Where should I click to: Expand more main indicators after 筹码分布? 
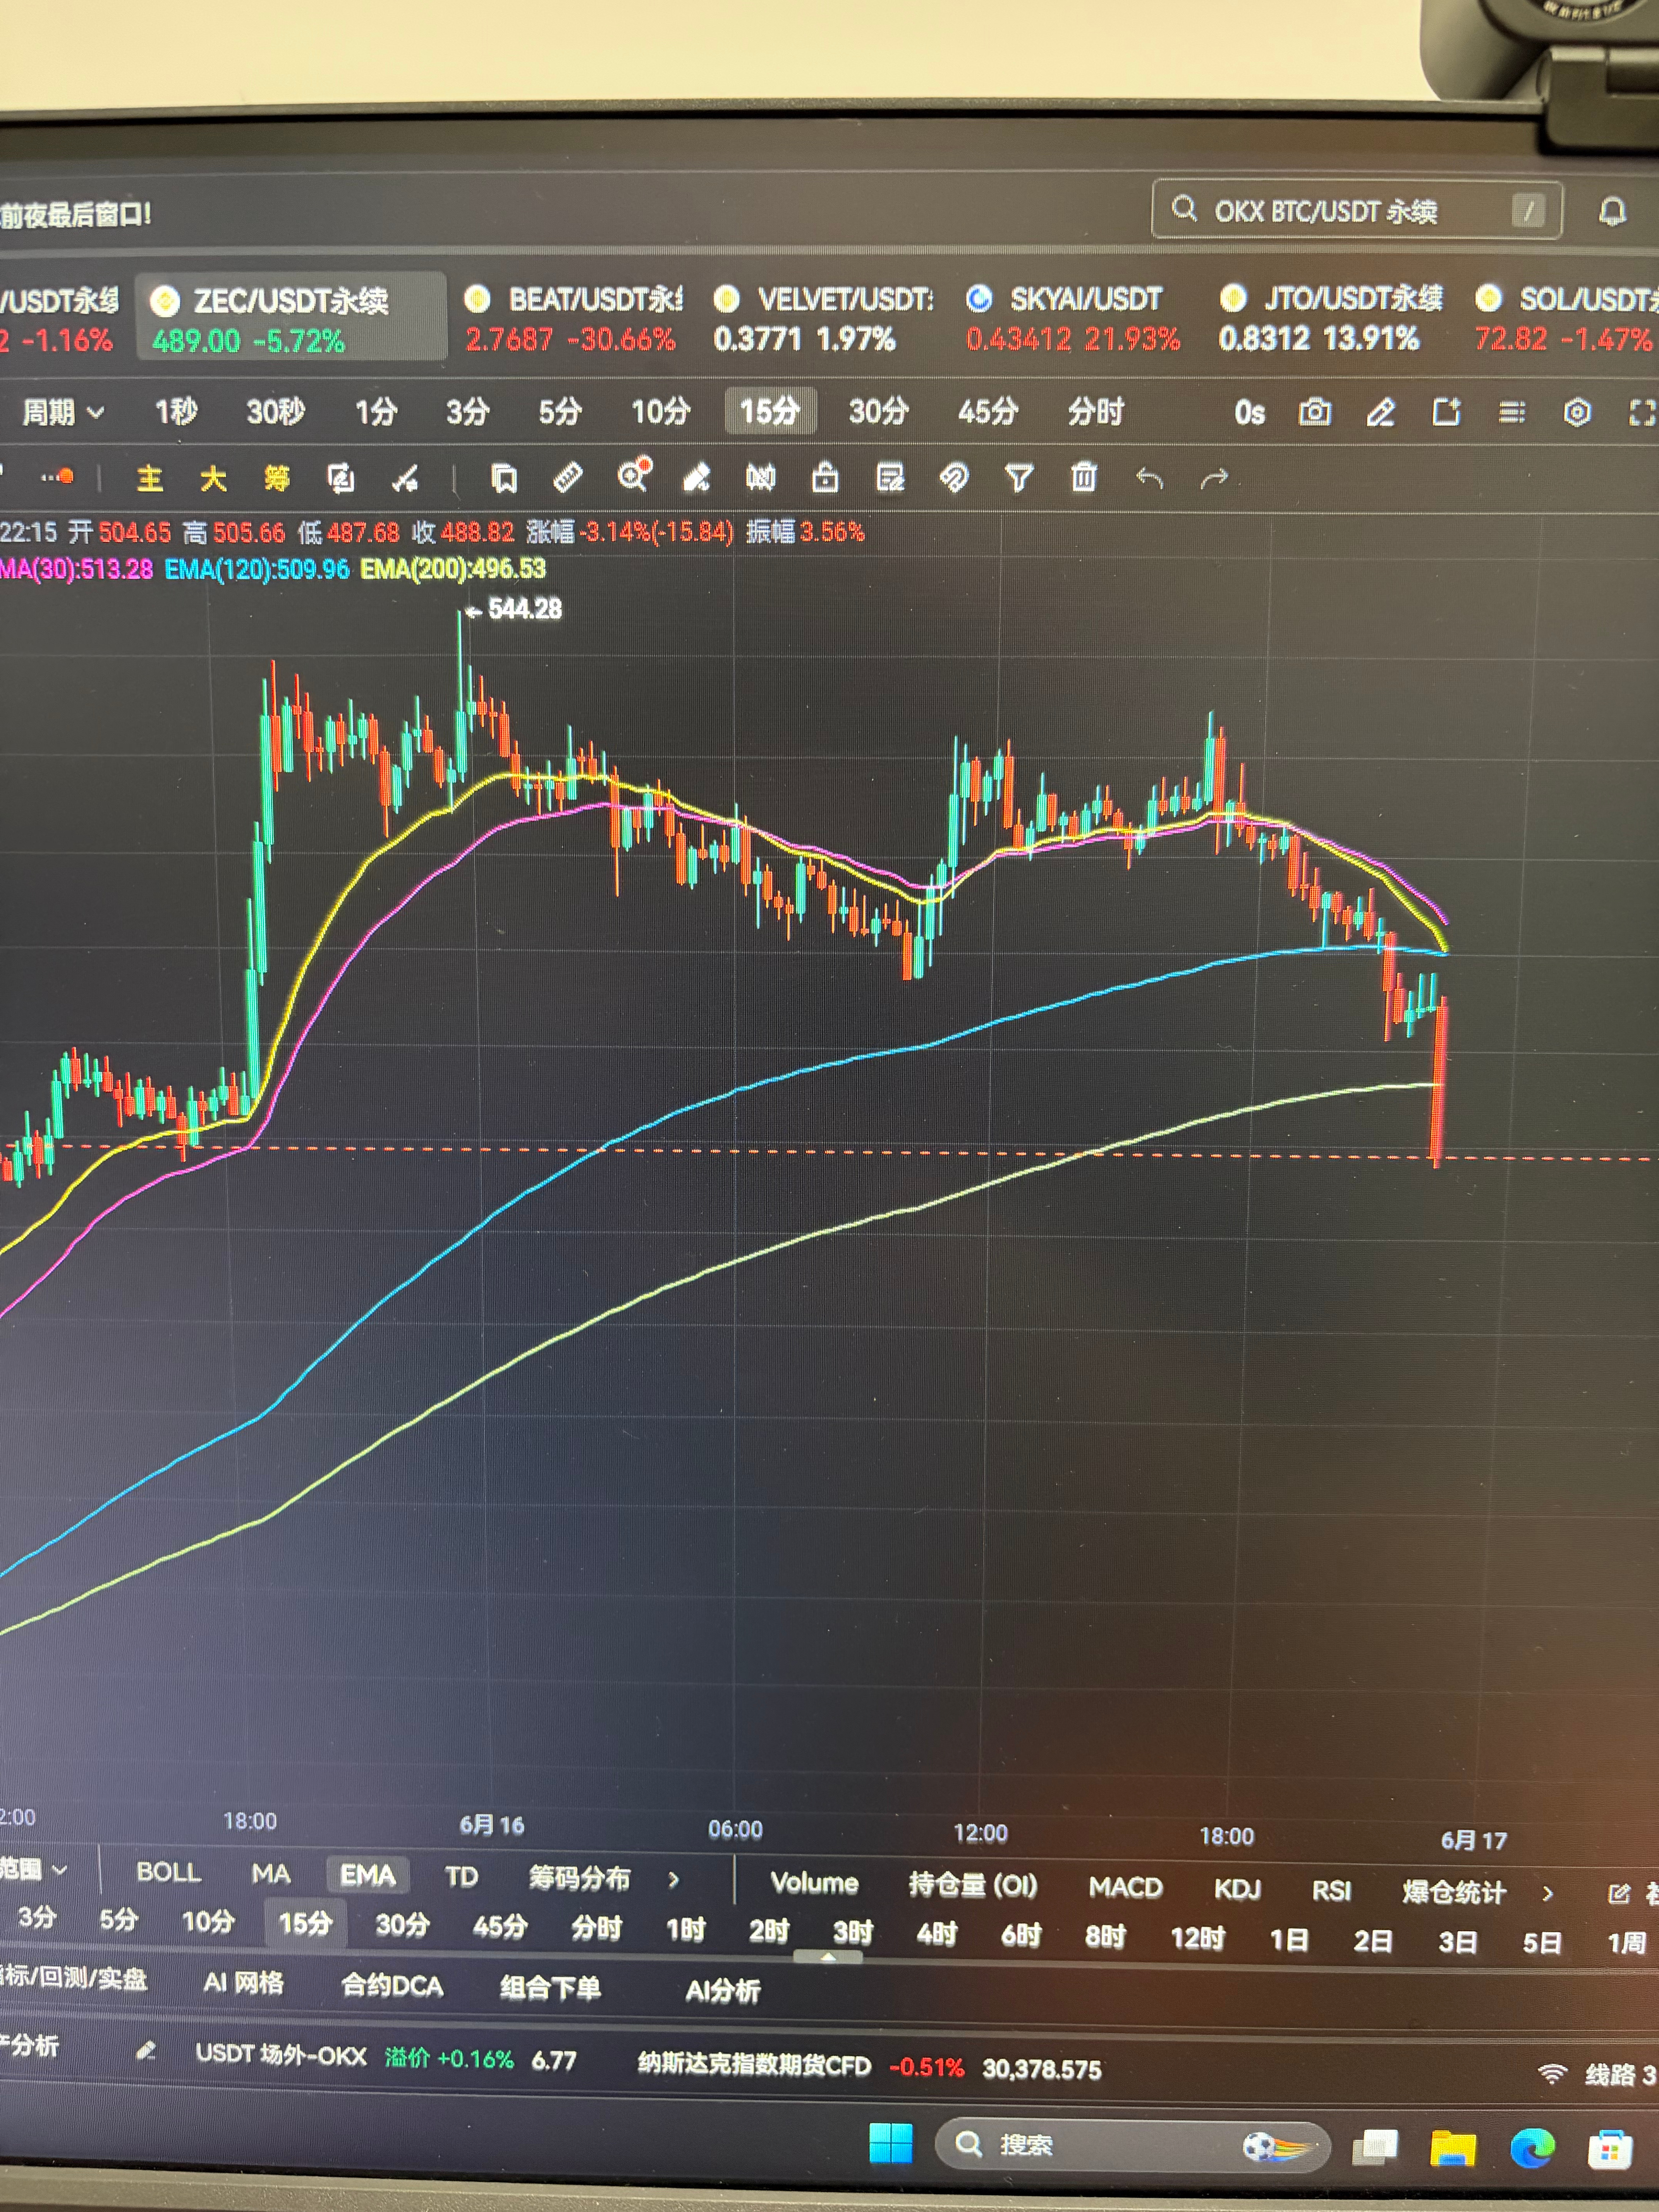click(674, 1880)
